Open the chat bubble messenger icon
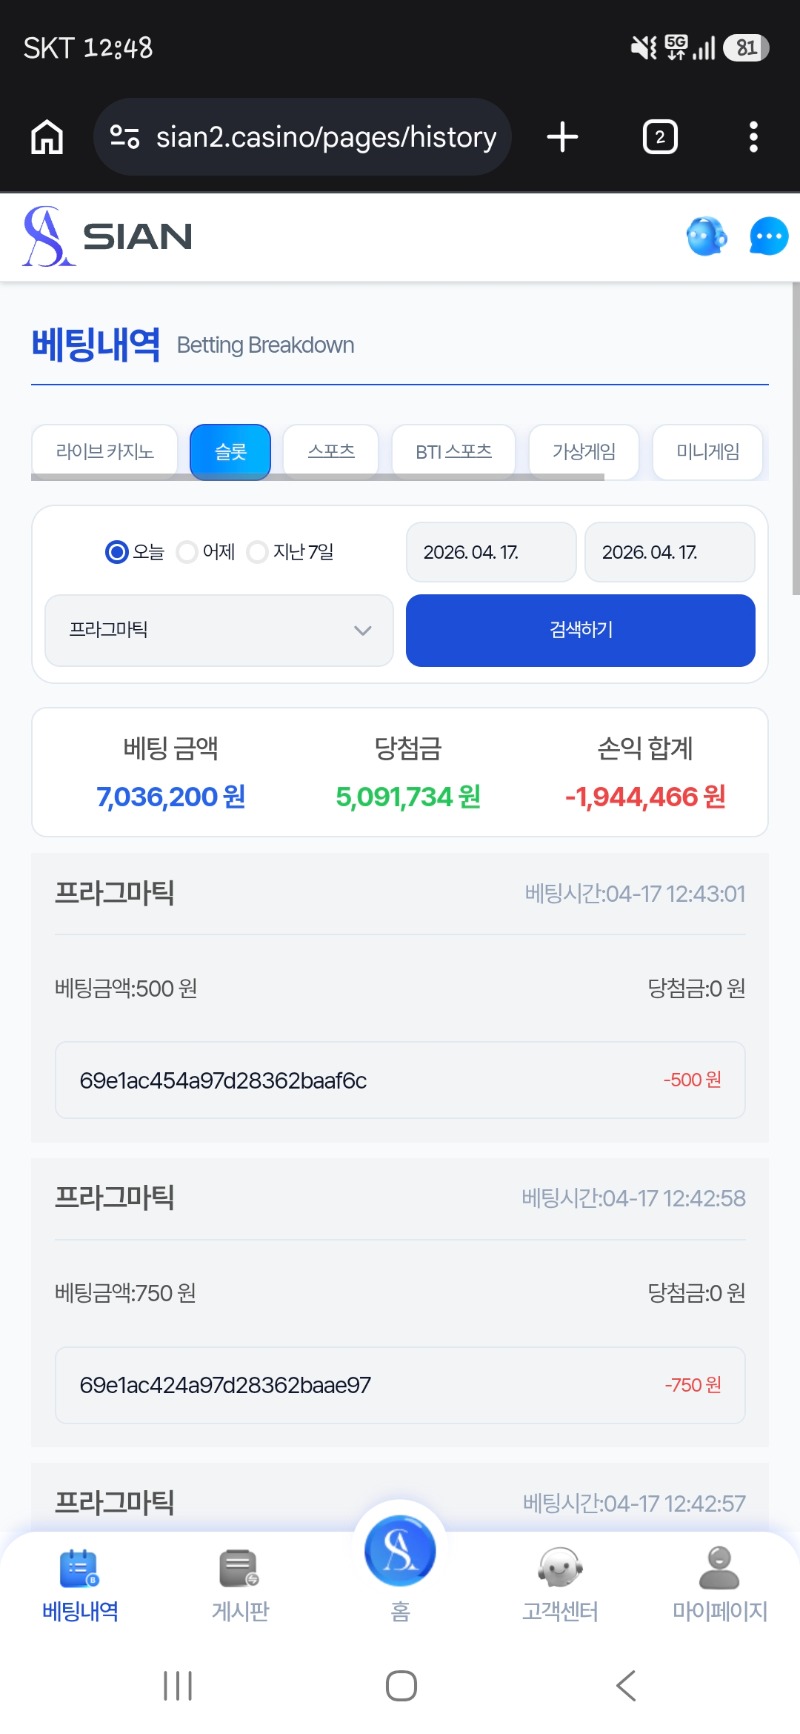800x1734 pixels. pos(768,237)
